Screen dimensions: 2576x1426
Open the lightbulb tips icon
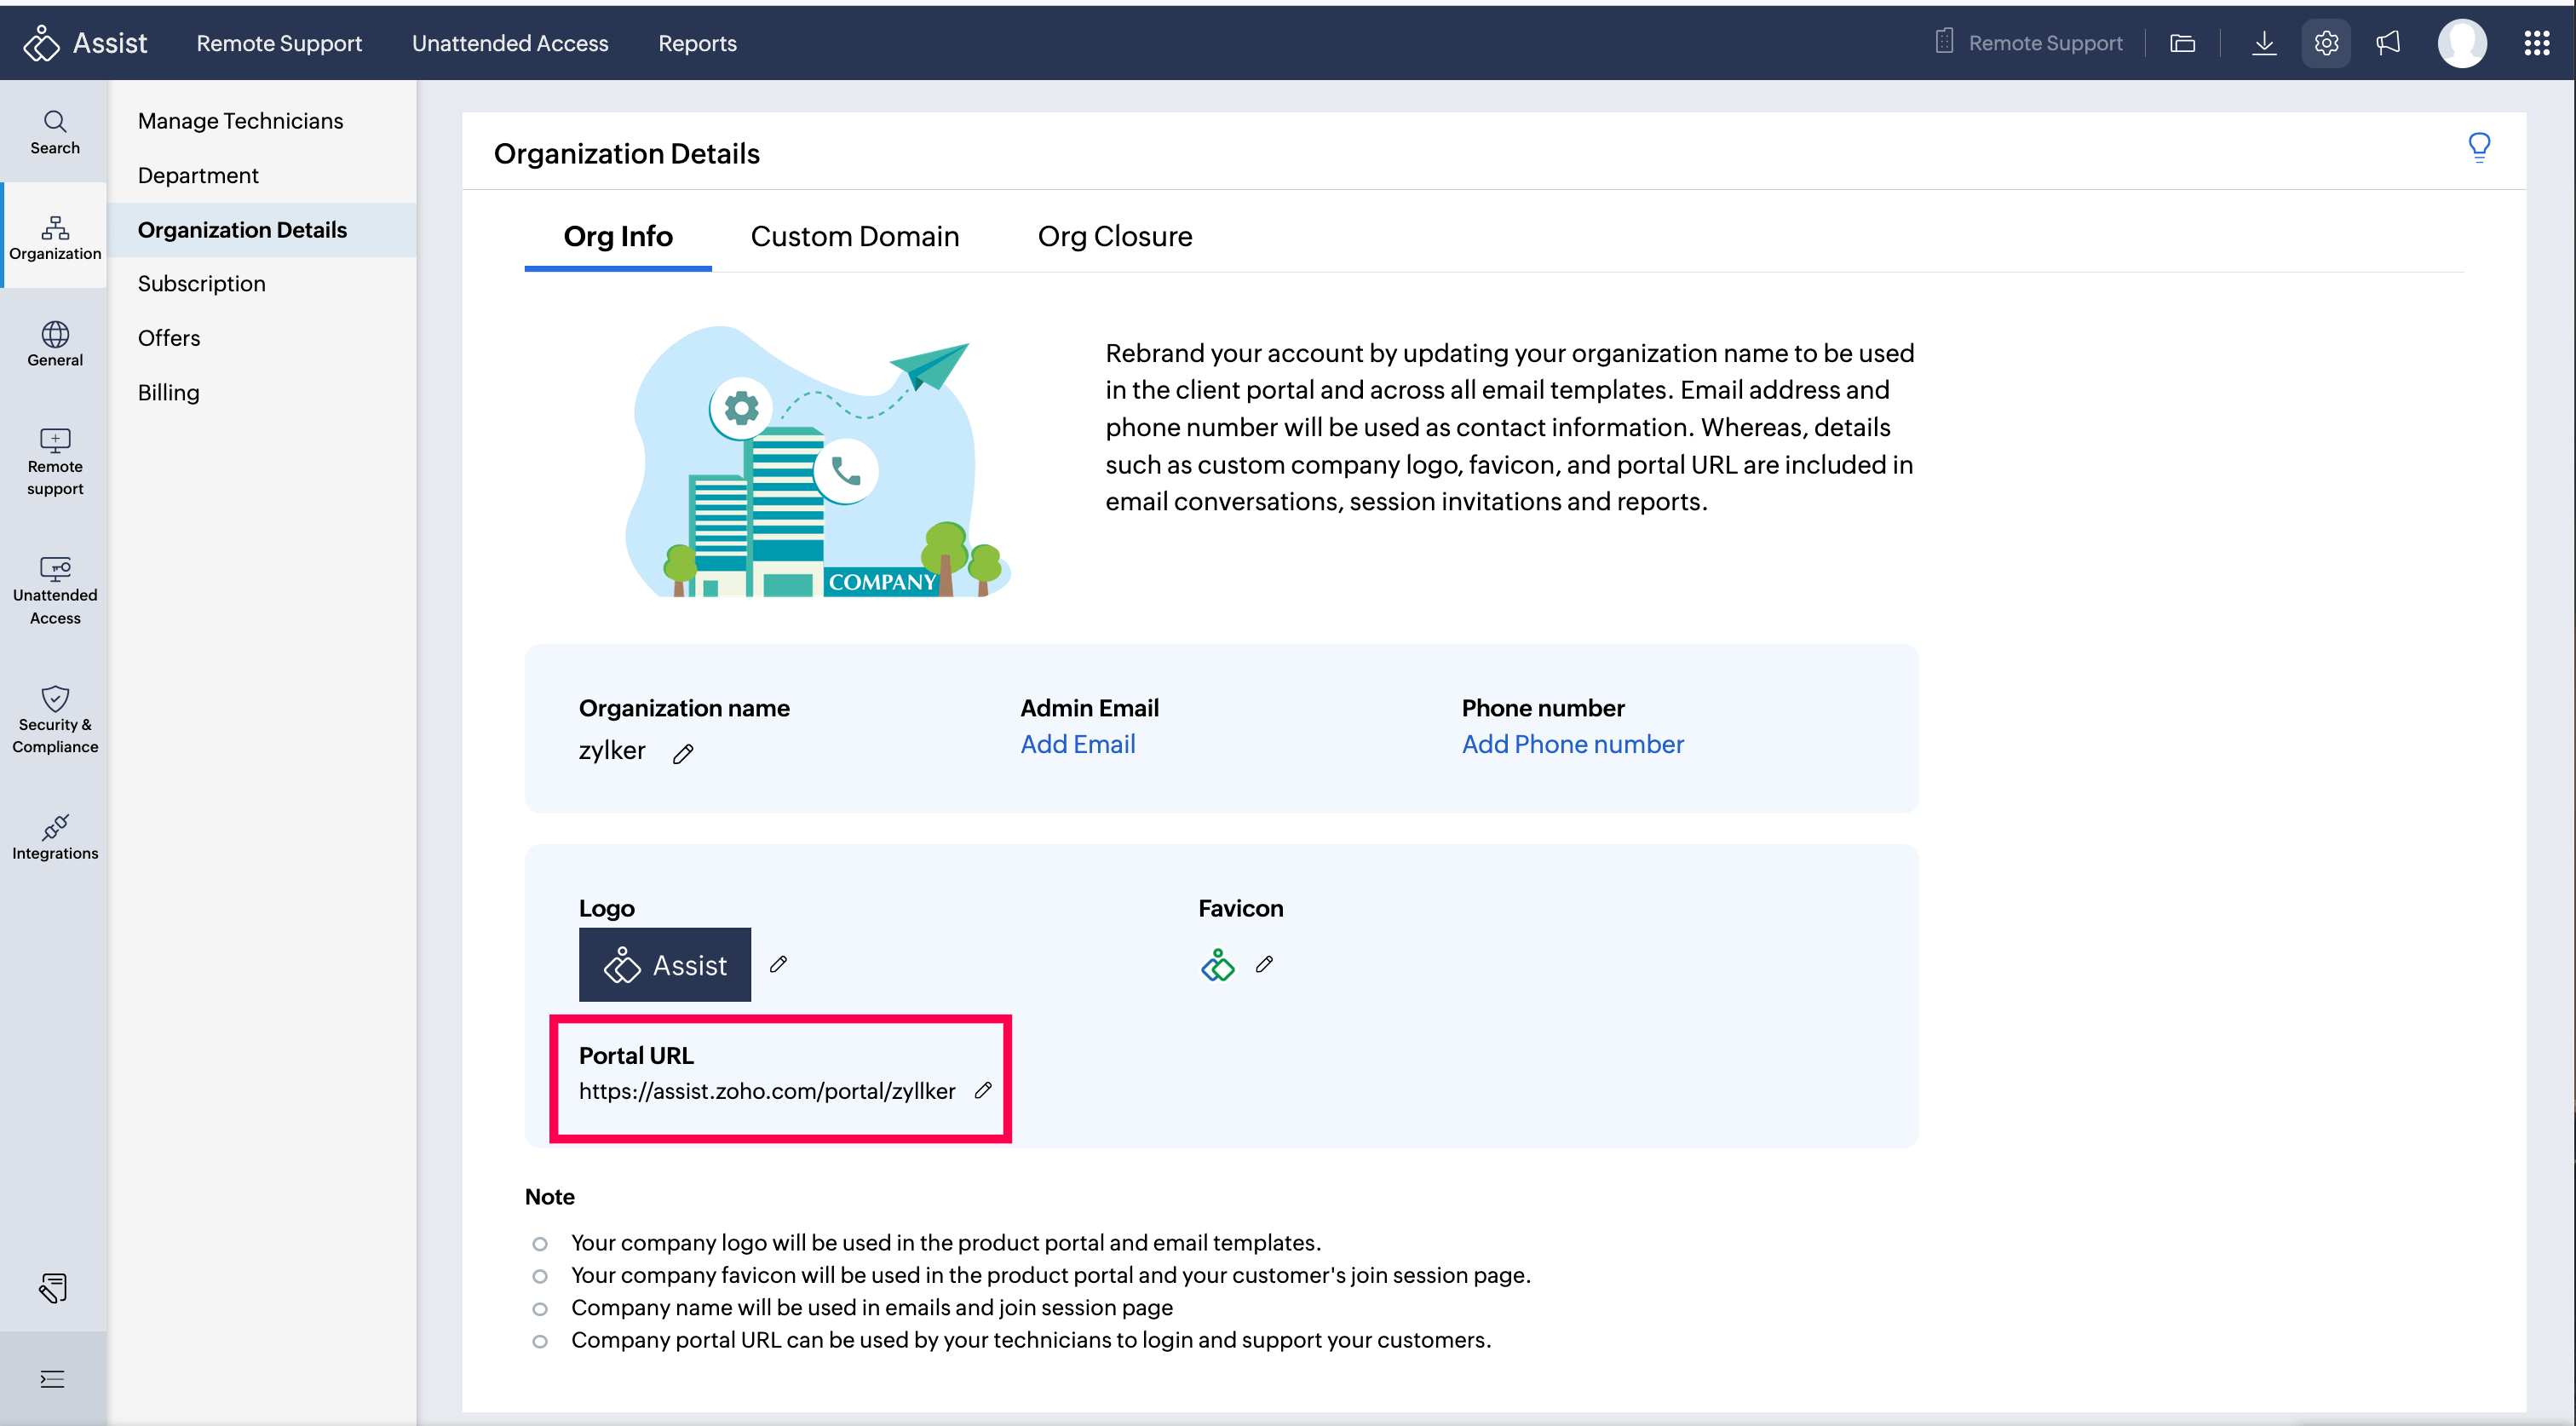point(2478,148)
